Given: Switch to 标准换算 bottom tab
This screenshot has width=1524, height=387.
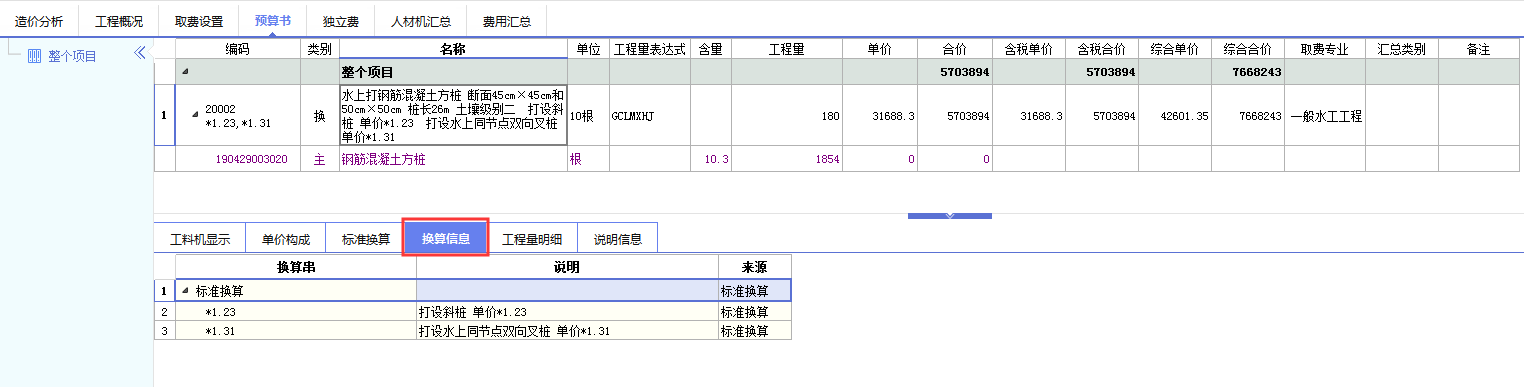Looking at the screenshot, I should click(x=366, y=239).
